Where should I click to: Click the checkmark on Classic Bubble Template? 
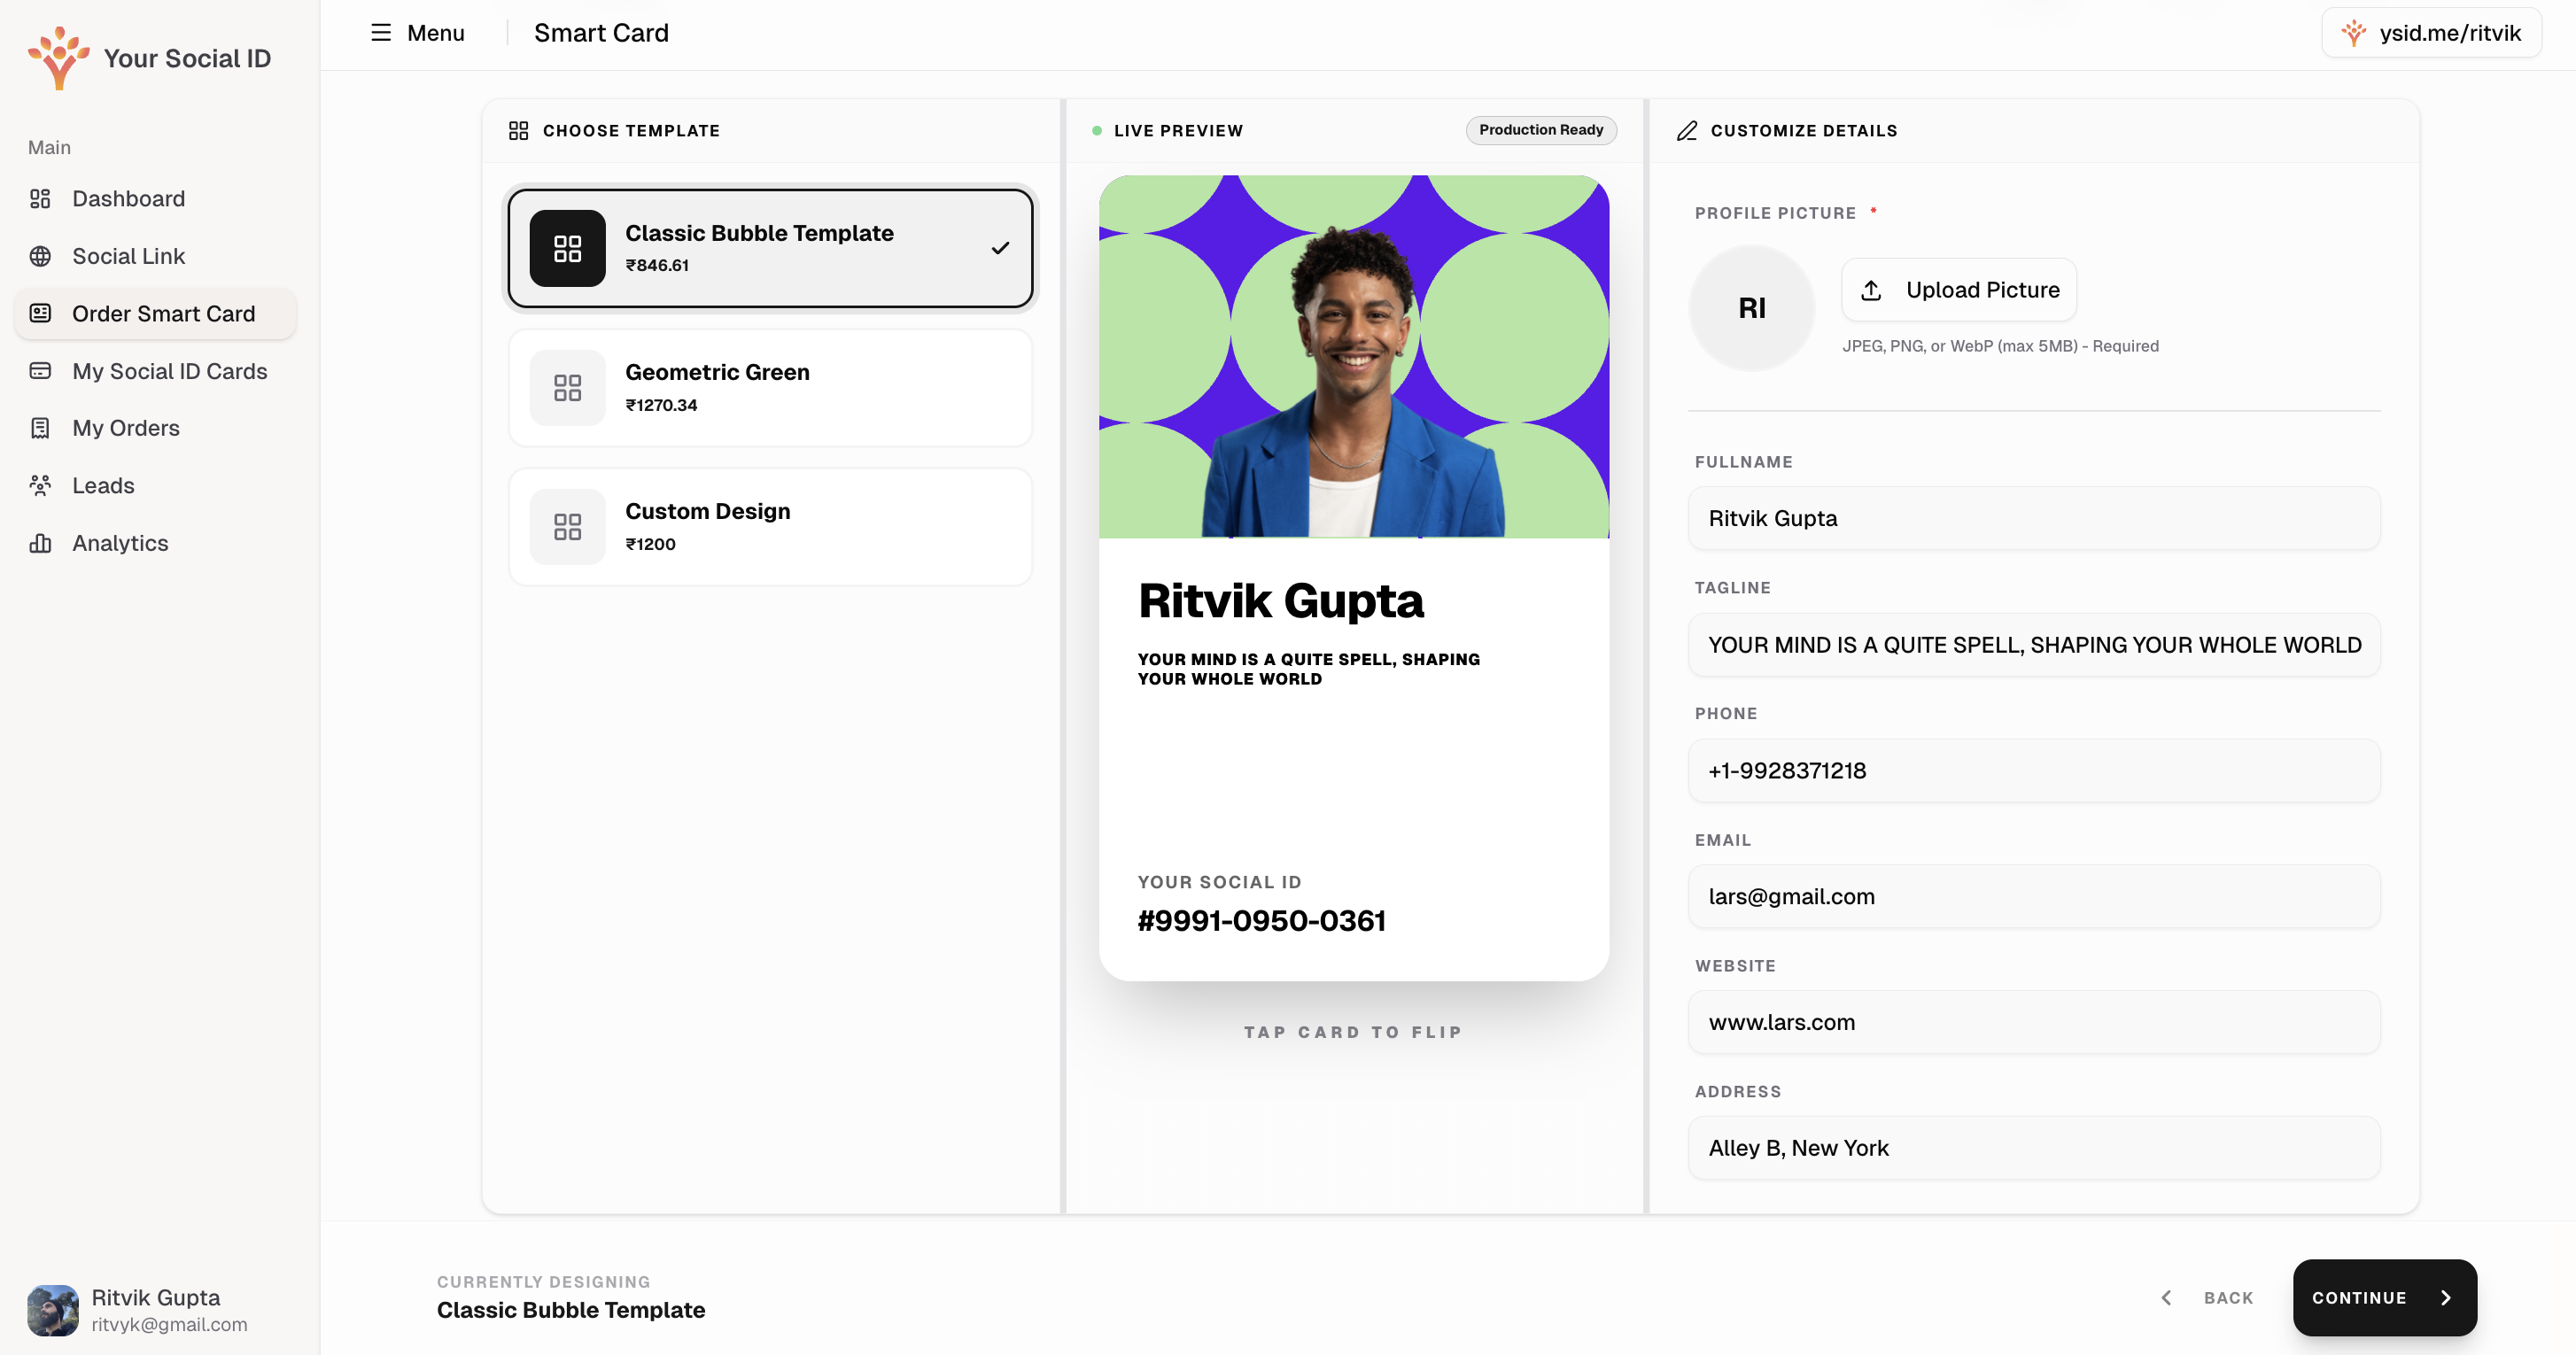(x=999, y=247)
